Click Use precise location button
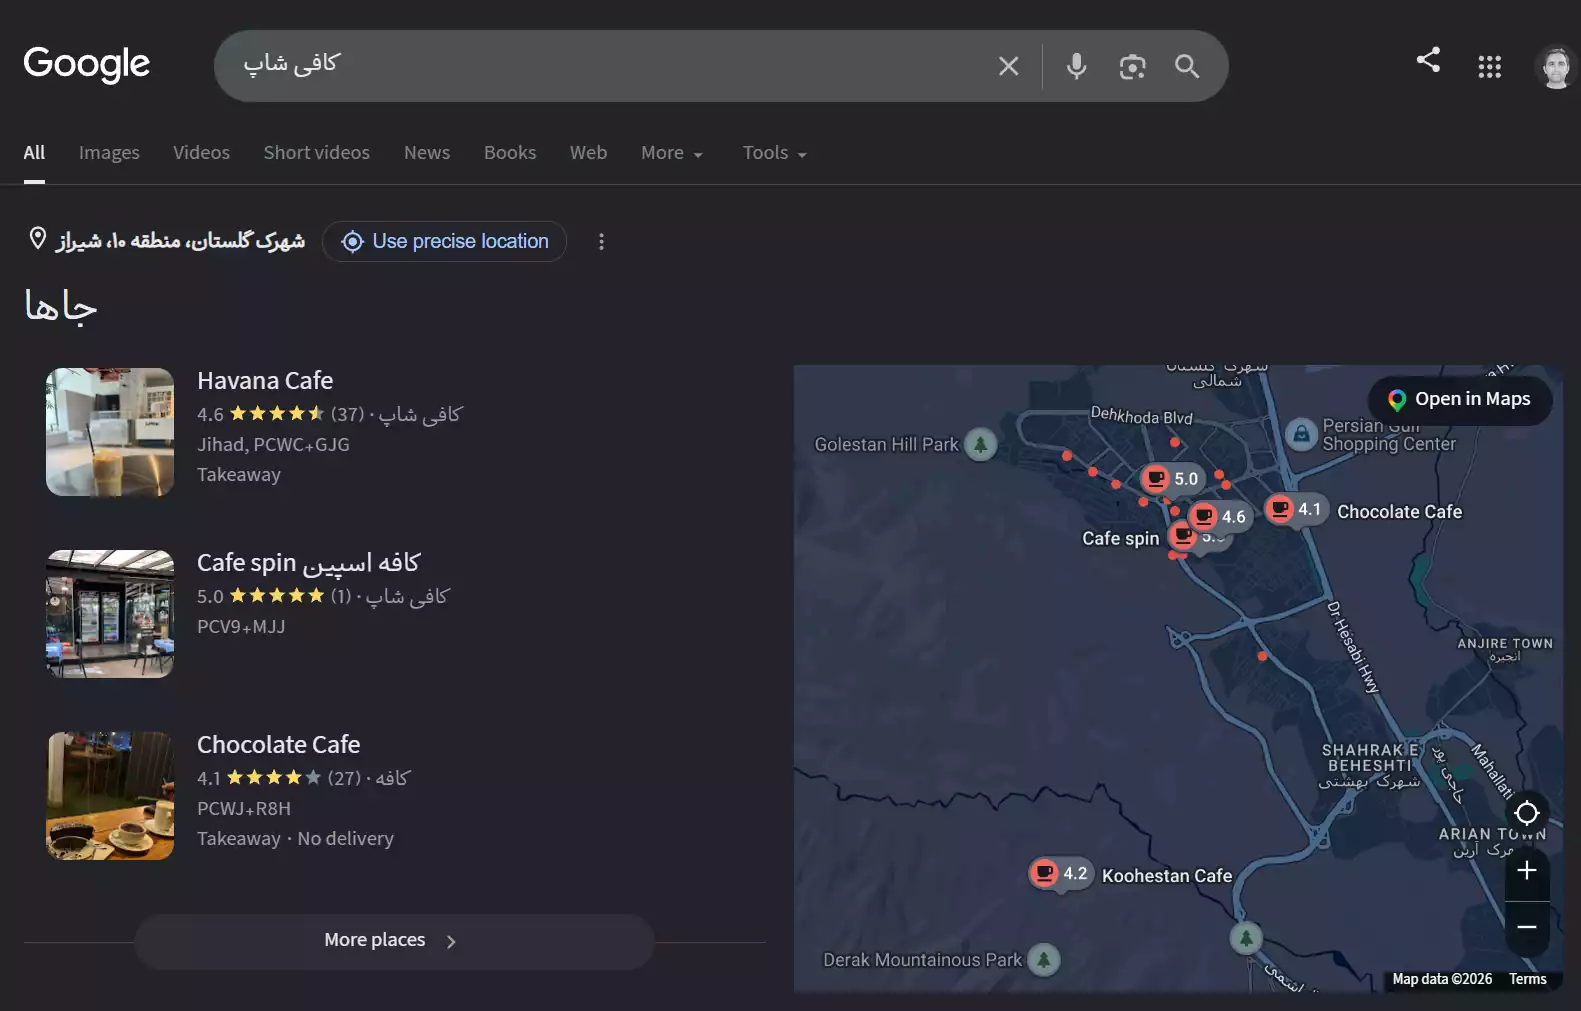1581x1011 pixels. (x=445, y=241)
